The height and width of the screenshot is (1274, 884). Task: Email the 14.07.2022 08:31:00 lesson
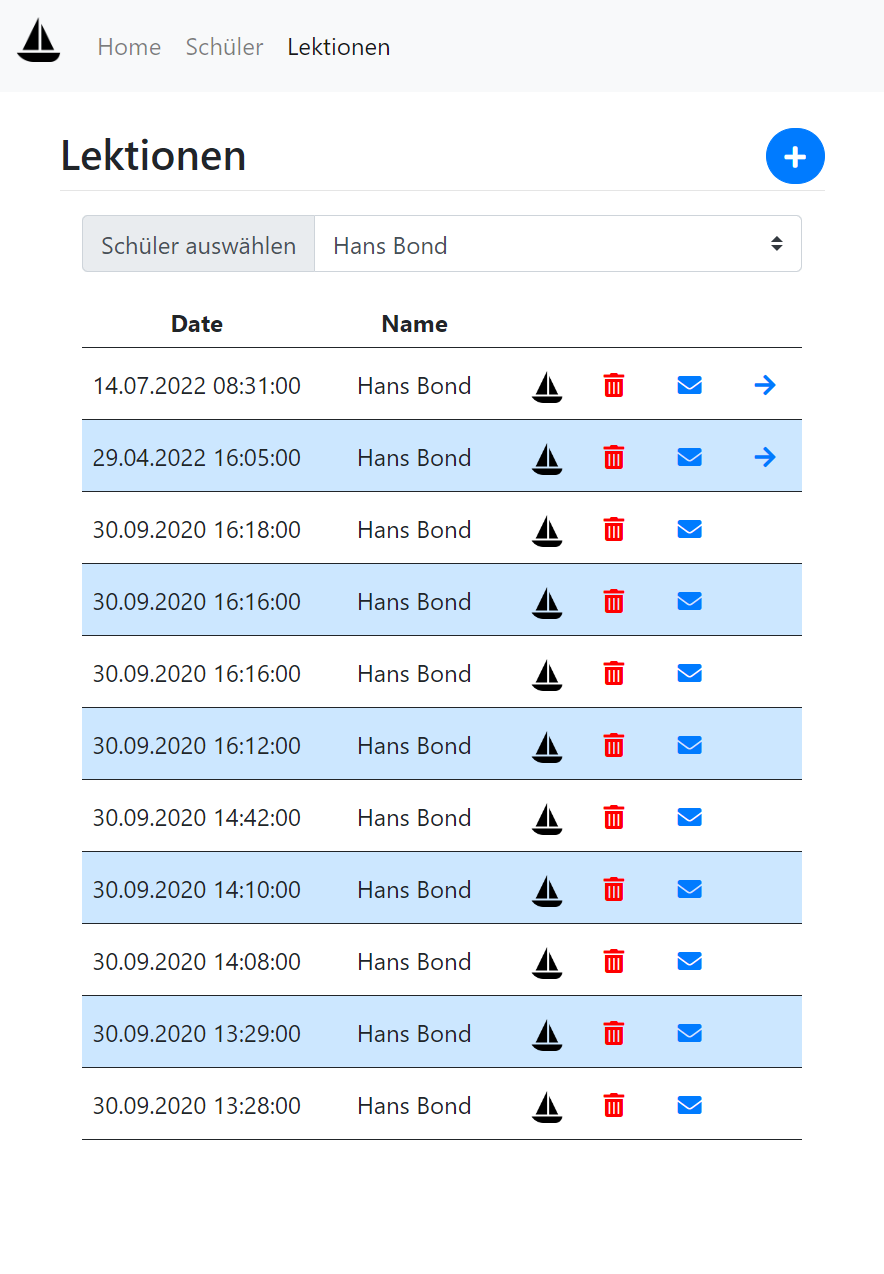point(689,385)
